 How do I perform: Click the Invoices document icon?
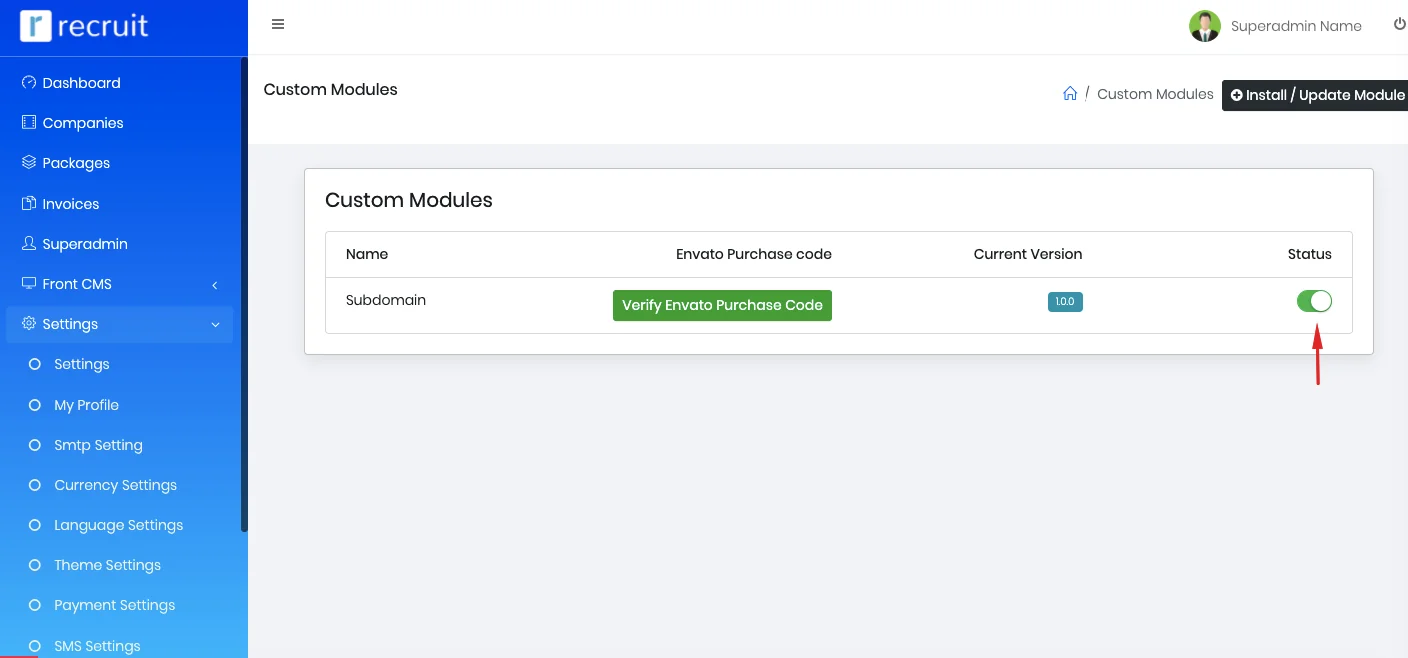(29, 204)
